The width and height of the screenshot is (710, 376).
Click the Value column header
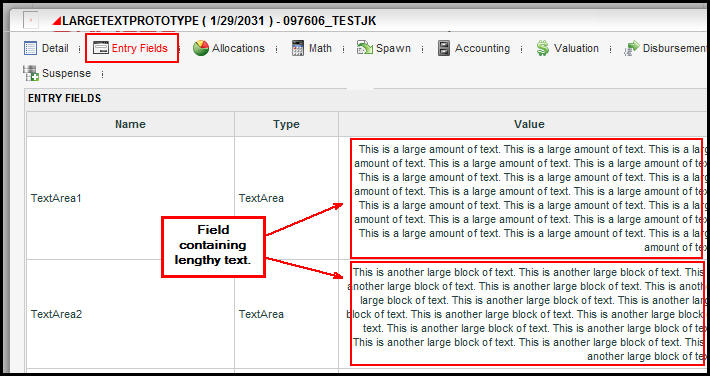(x=524, y=124)
